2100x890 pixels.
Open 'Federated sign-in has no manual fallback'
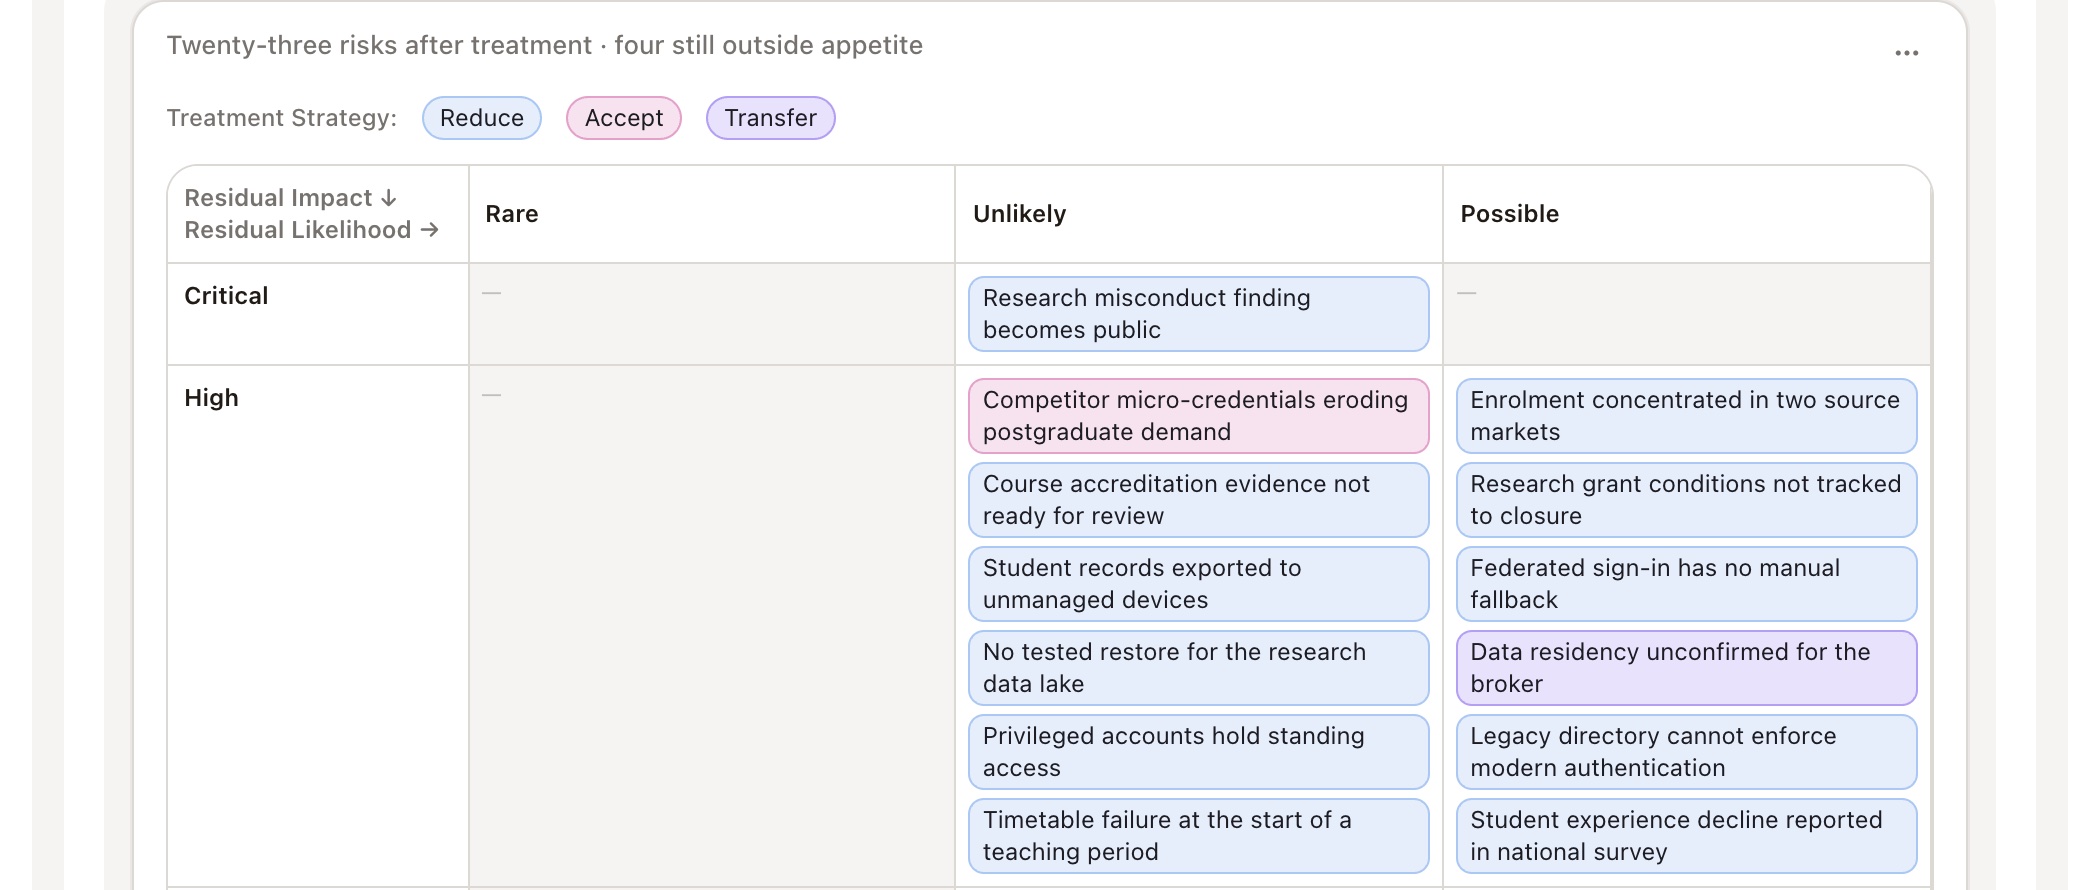1687,584
